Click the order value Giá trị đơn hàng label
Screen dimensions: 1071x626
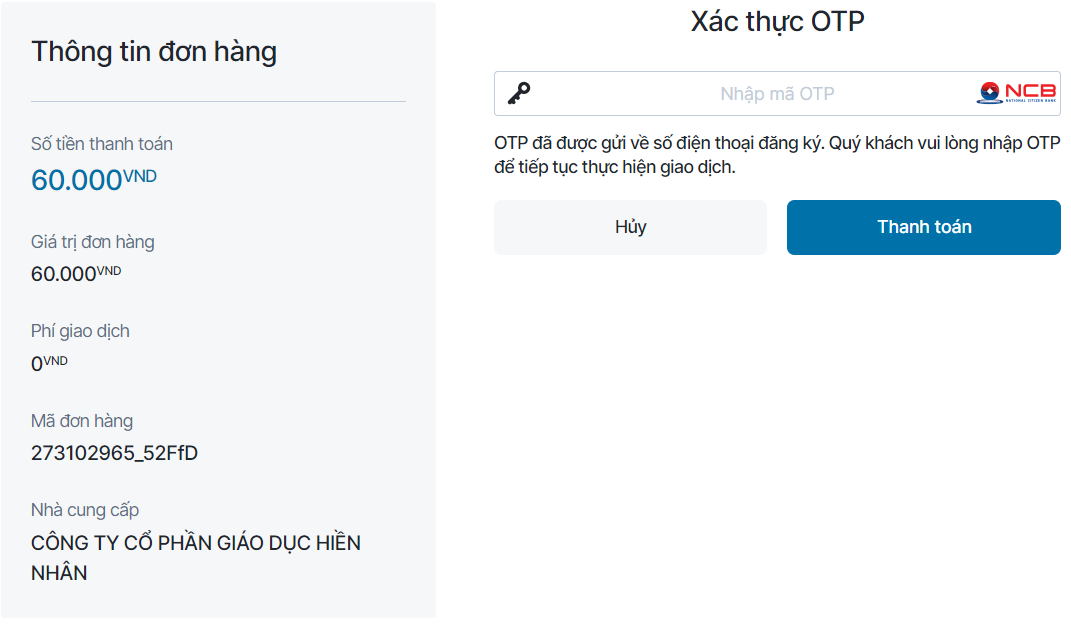click(93, 241)
